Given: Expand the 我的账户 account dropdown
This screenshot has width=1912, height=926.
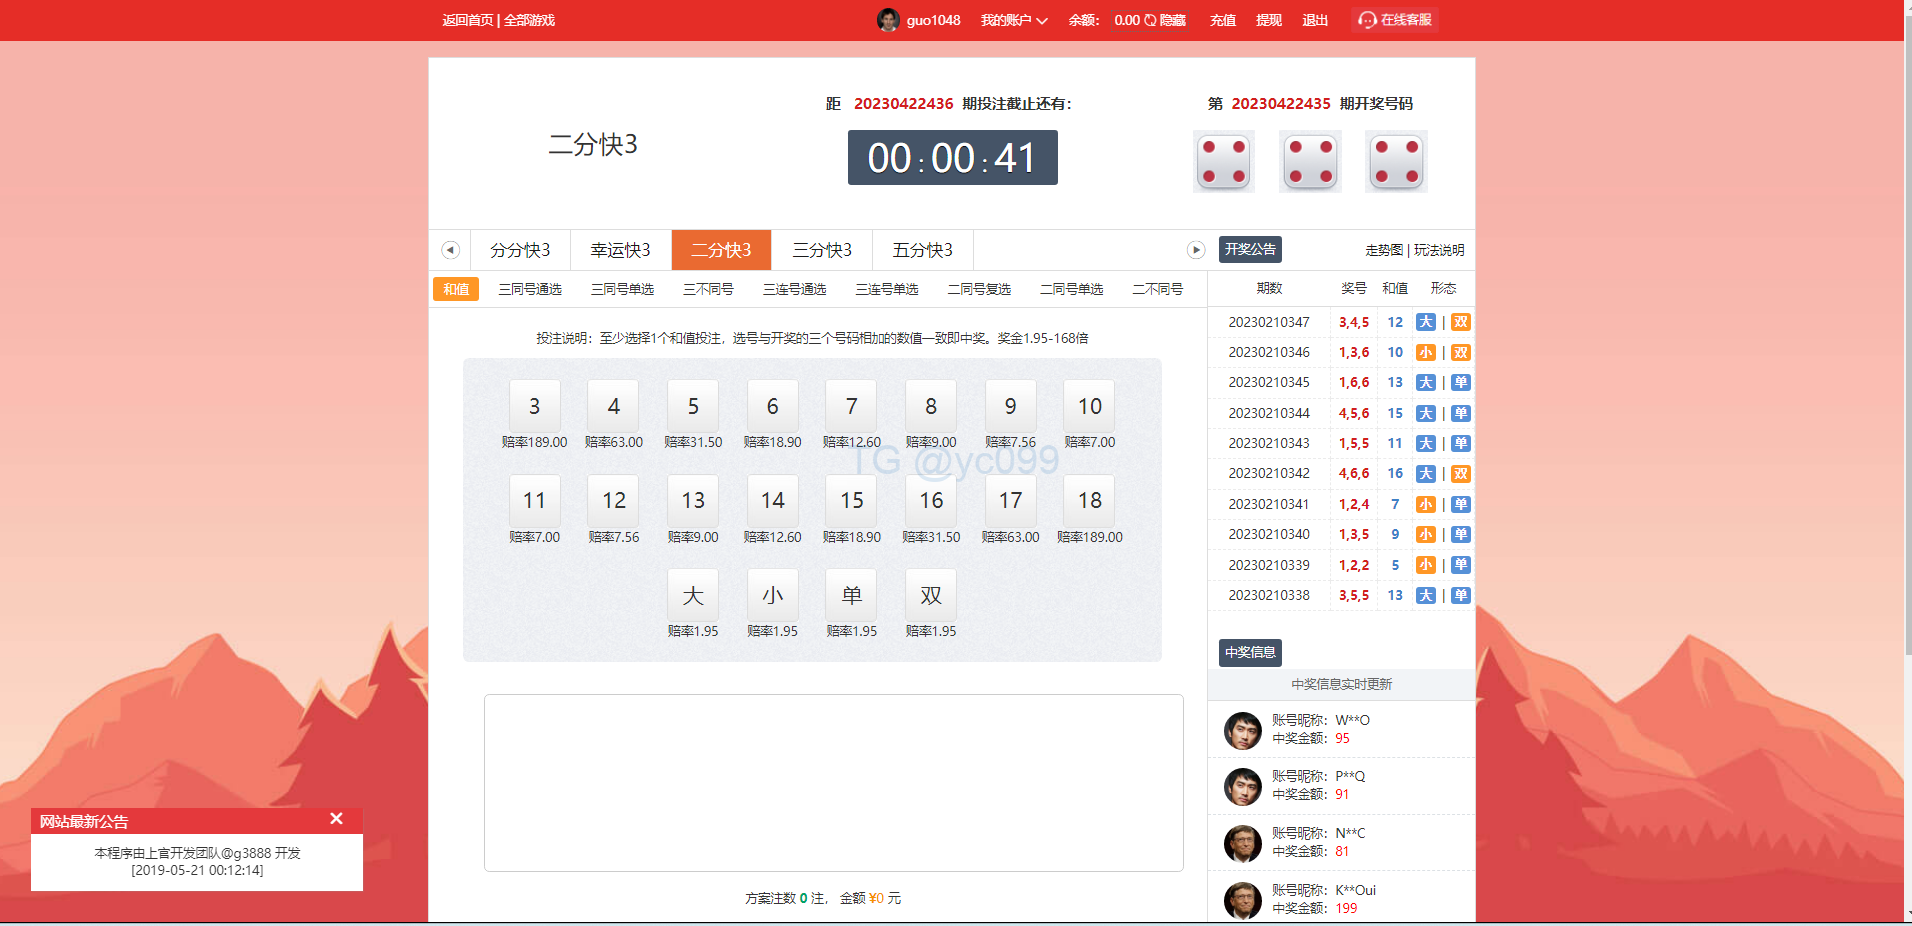Looking at the screenshot, I should click(1013, 20).
